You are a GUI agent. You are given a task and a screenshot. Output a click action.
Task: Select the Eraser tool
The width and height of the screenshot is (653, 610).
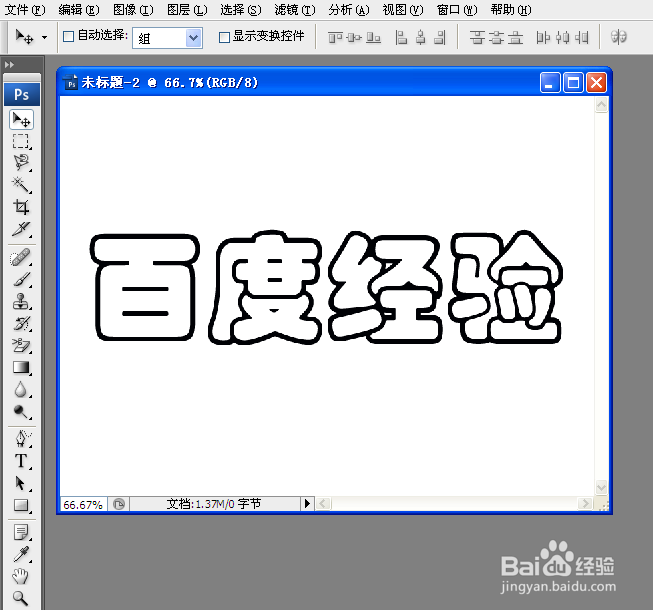pos(20,346)
